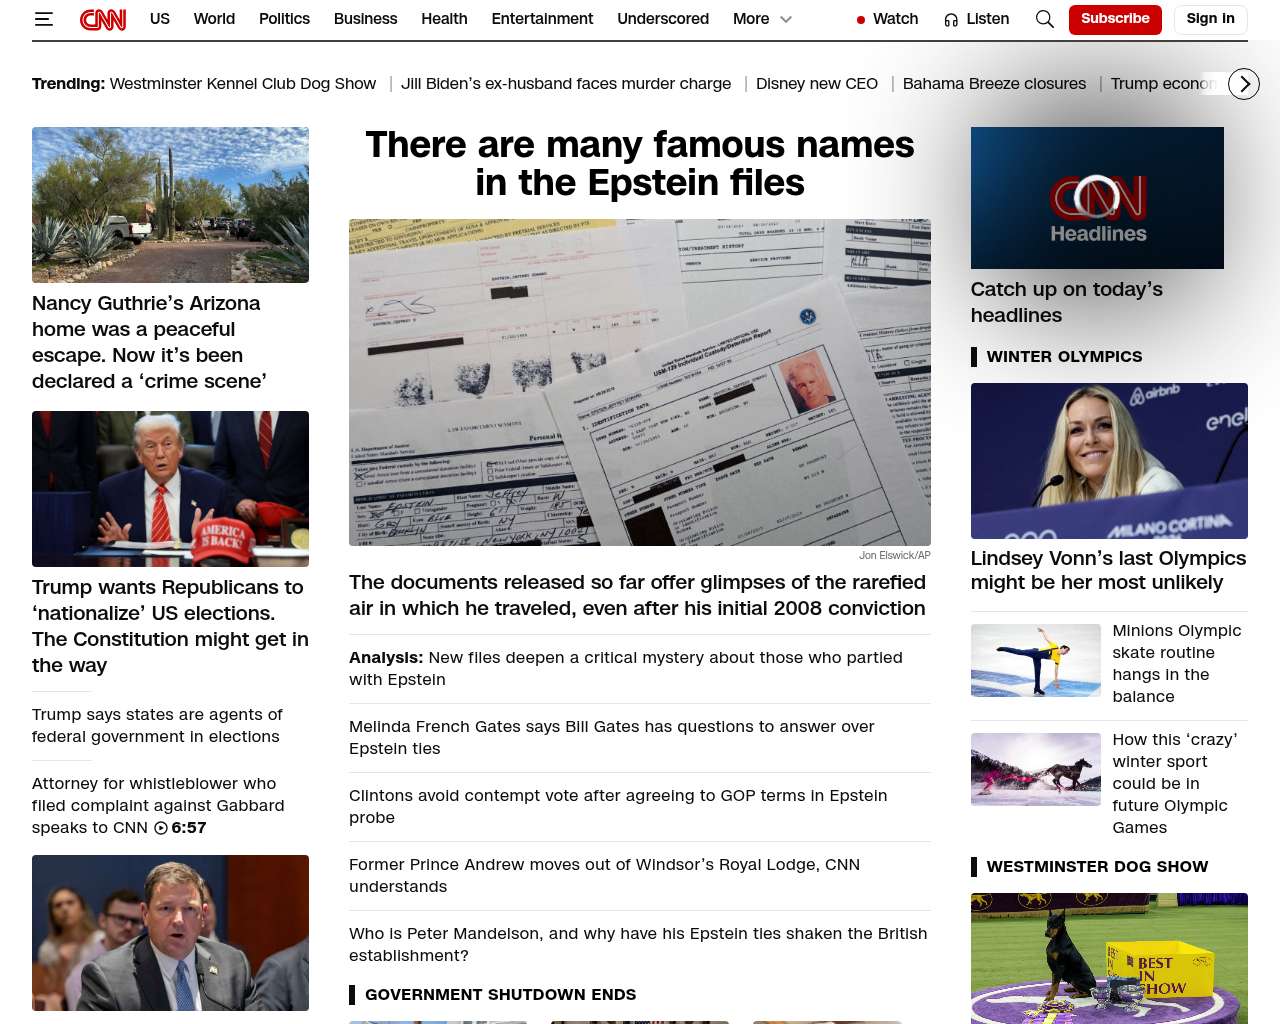This screenshot has height=1024, width=1280.
Task: Read Lindsey Vonn's last Olympics story
Action: click(1109, 570)
